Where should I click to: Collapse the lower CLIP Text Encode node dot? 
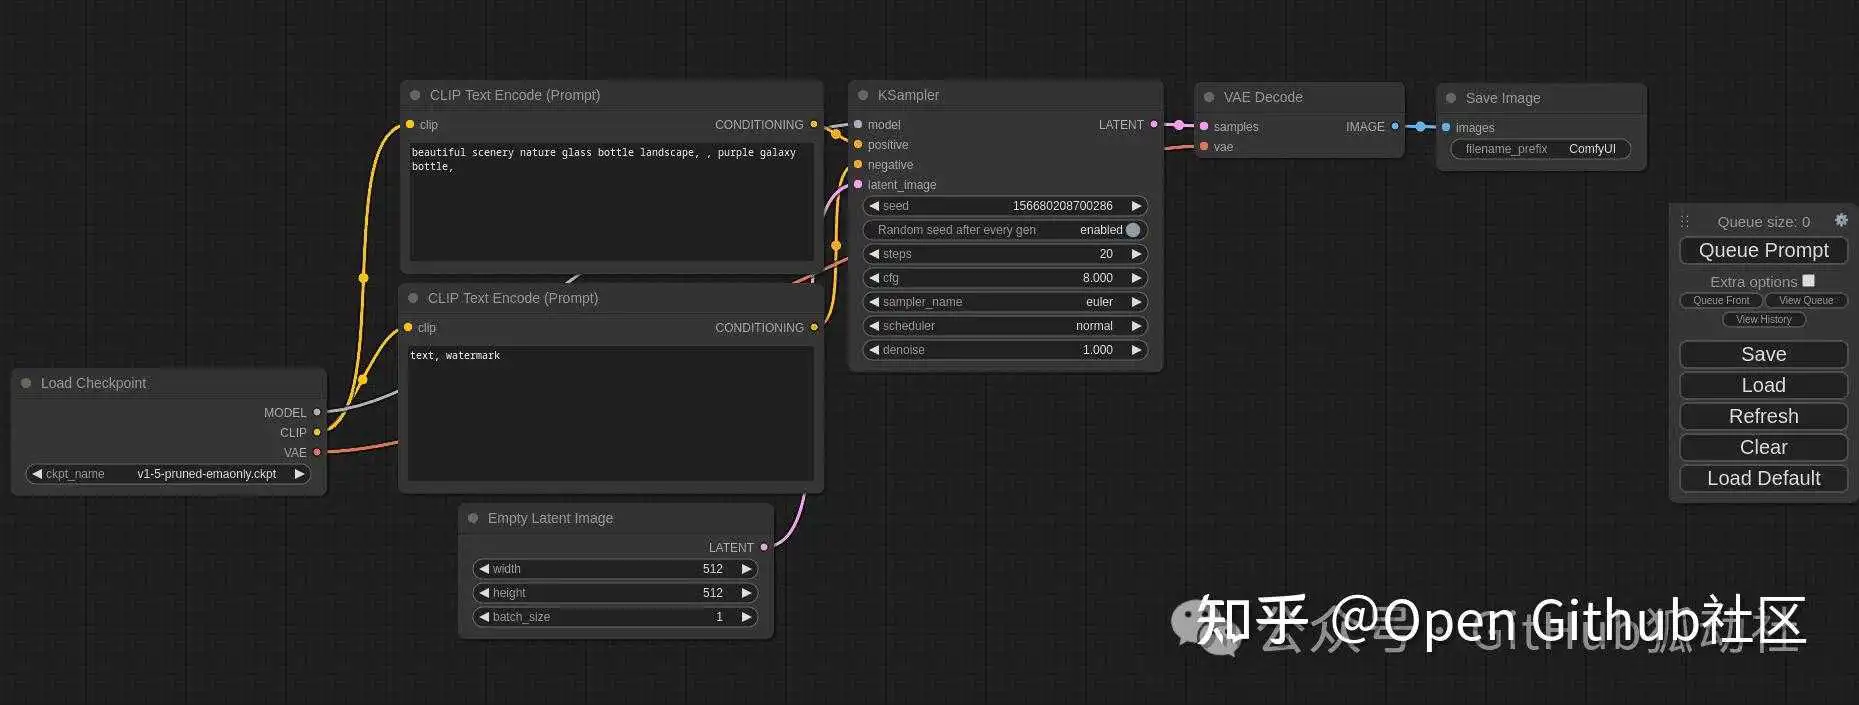tap(413, 298)
